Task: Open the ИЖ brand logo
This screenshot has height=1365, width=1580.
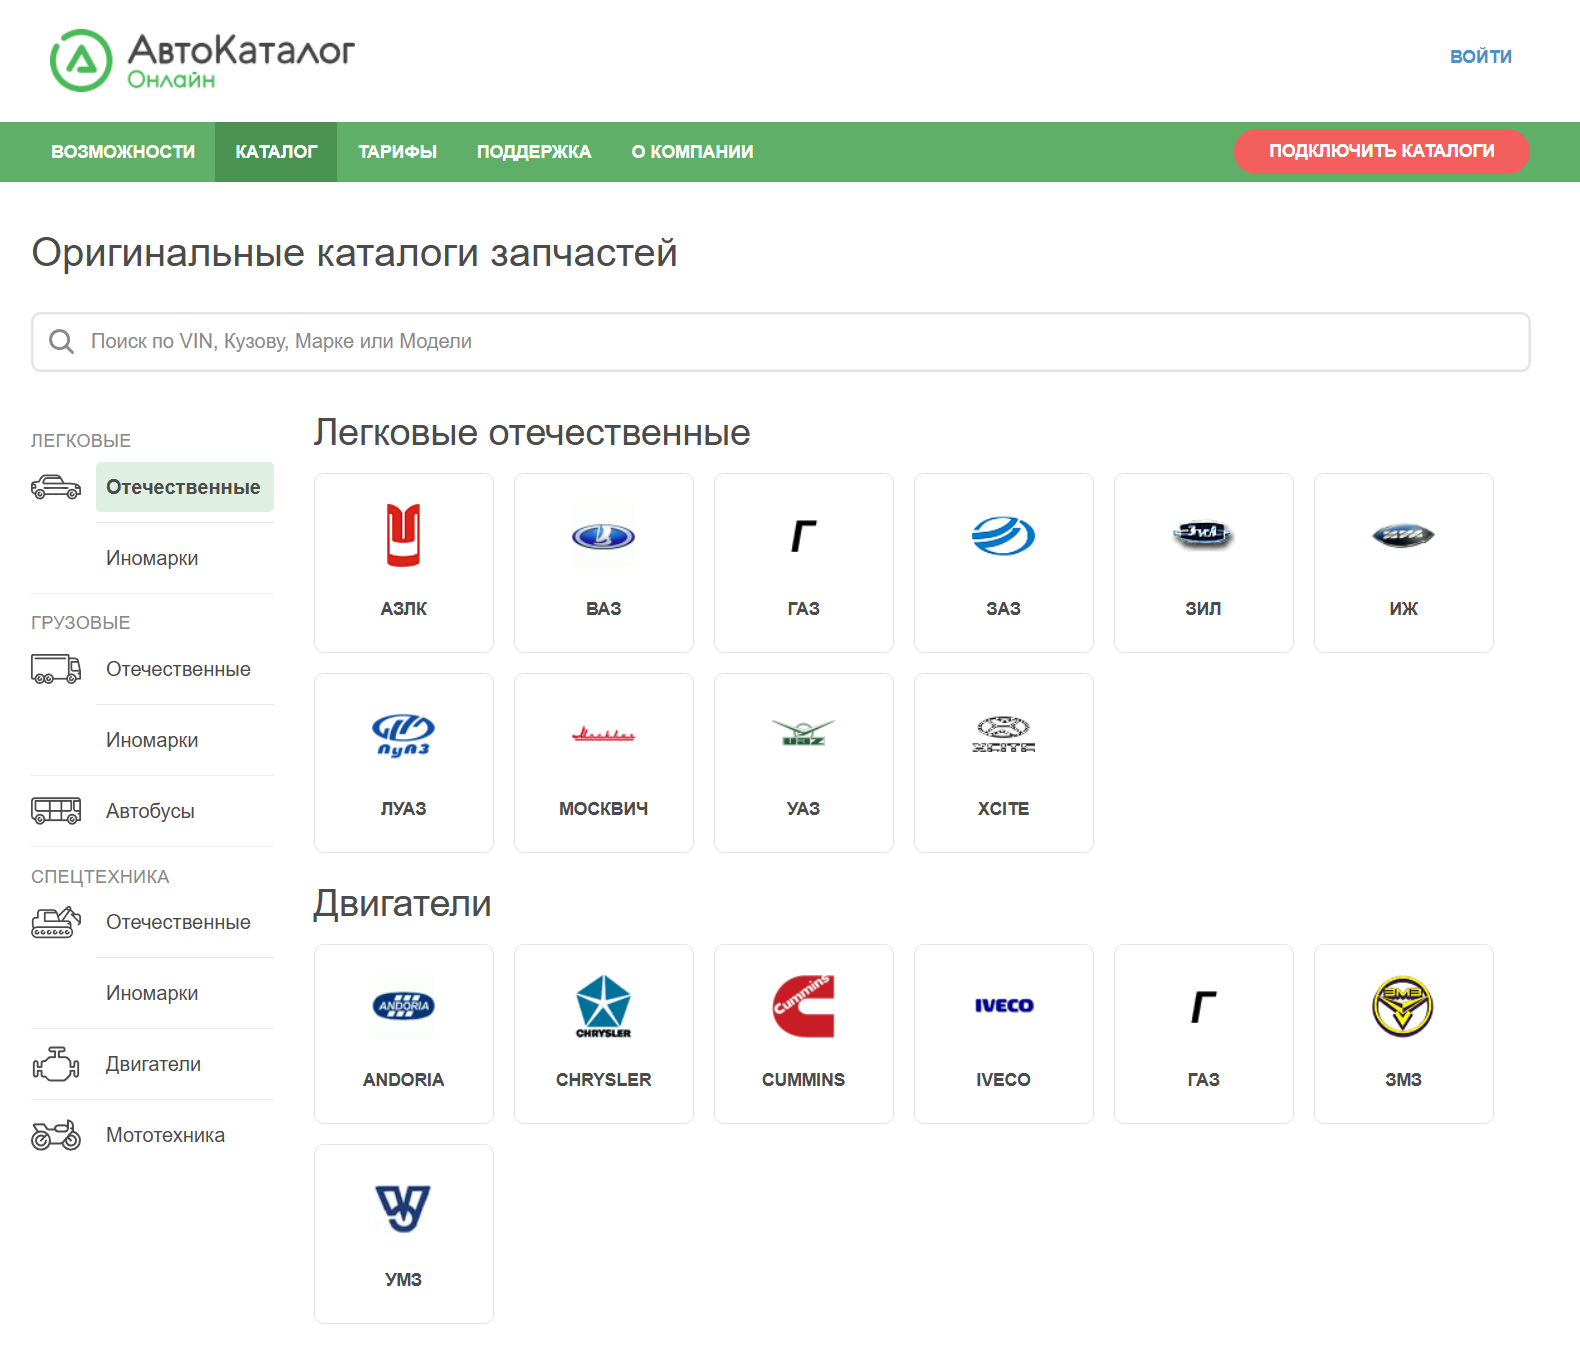Action: click(1404, 536)
